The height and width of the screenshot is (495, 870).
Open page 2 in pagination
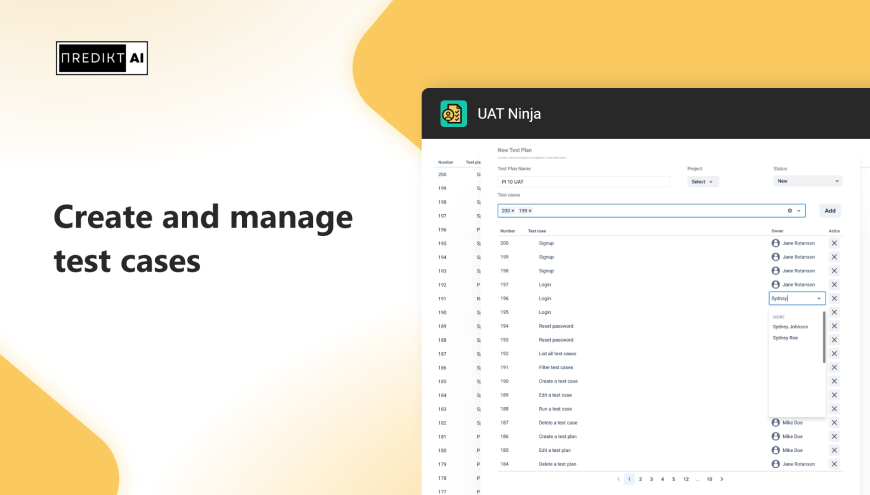pyautogui.click(x=640, y=479)
